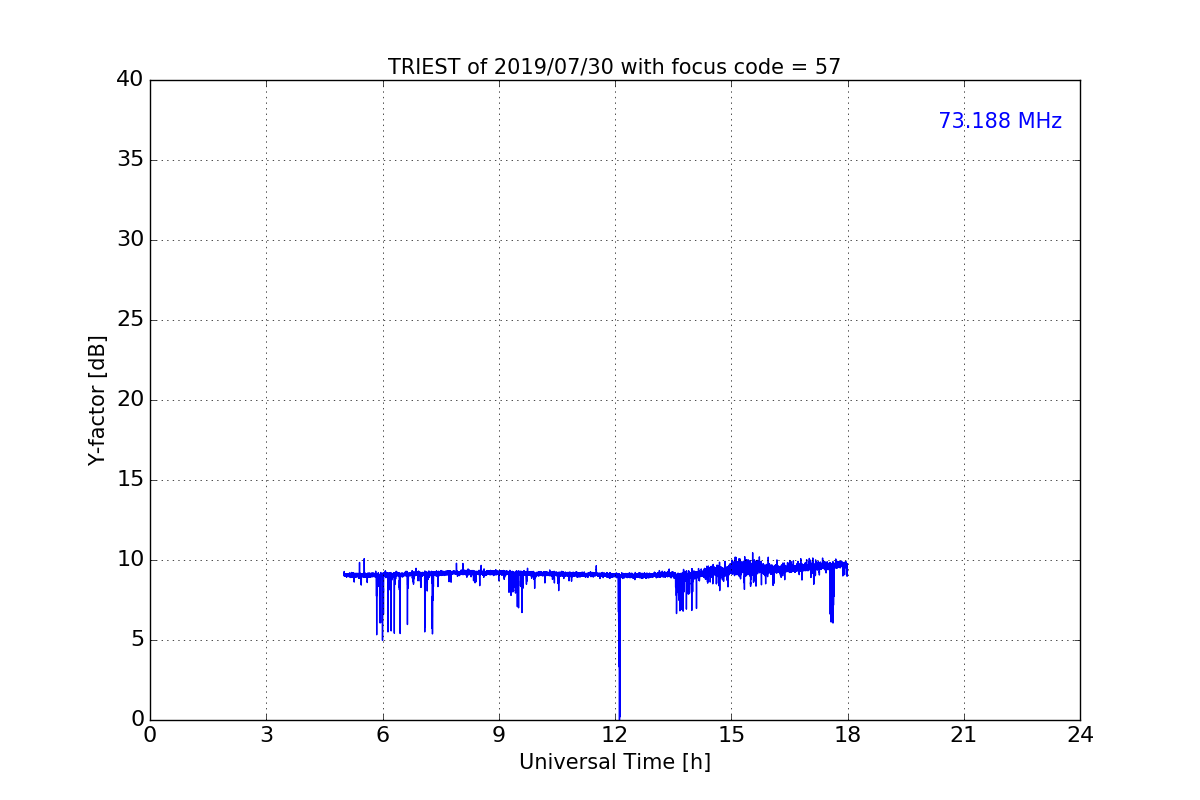This screenshot has width=1200, height=800.
Task: Click the y-axis tick label '40'
Action: 130,79
